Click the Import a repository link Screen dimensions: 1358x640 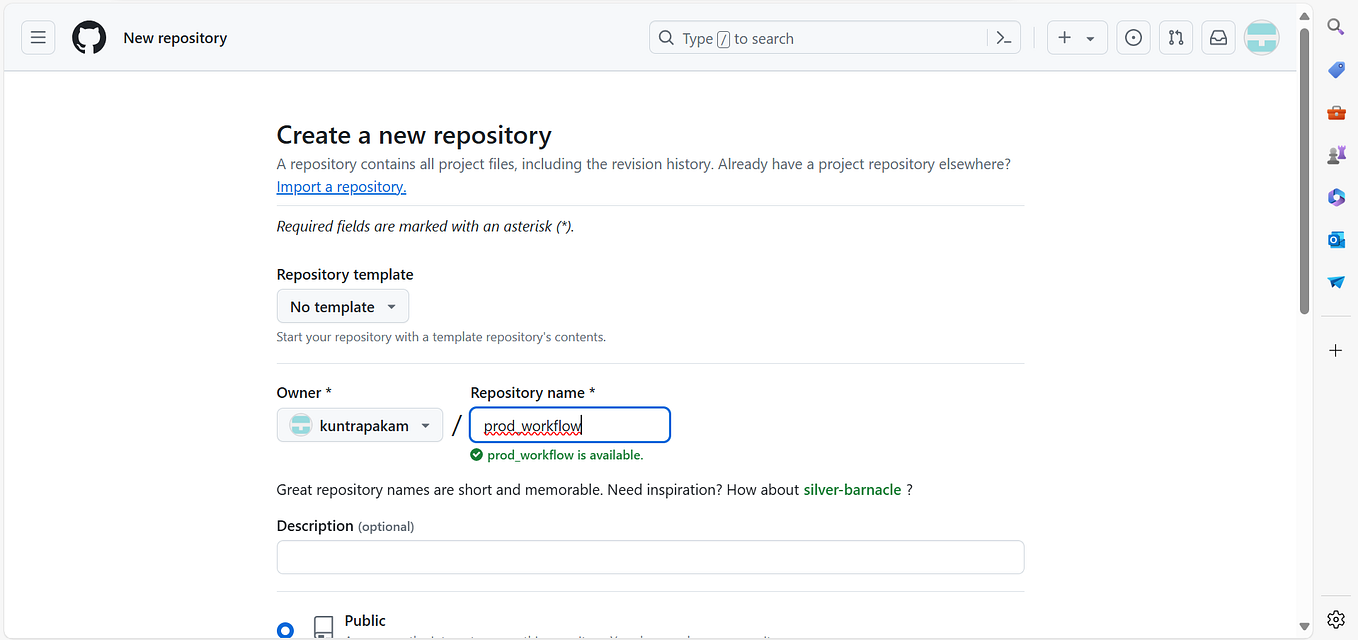click(340, 186)
